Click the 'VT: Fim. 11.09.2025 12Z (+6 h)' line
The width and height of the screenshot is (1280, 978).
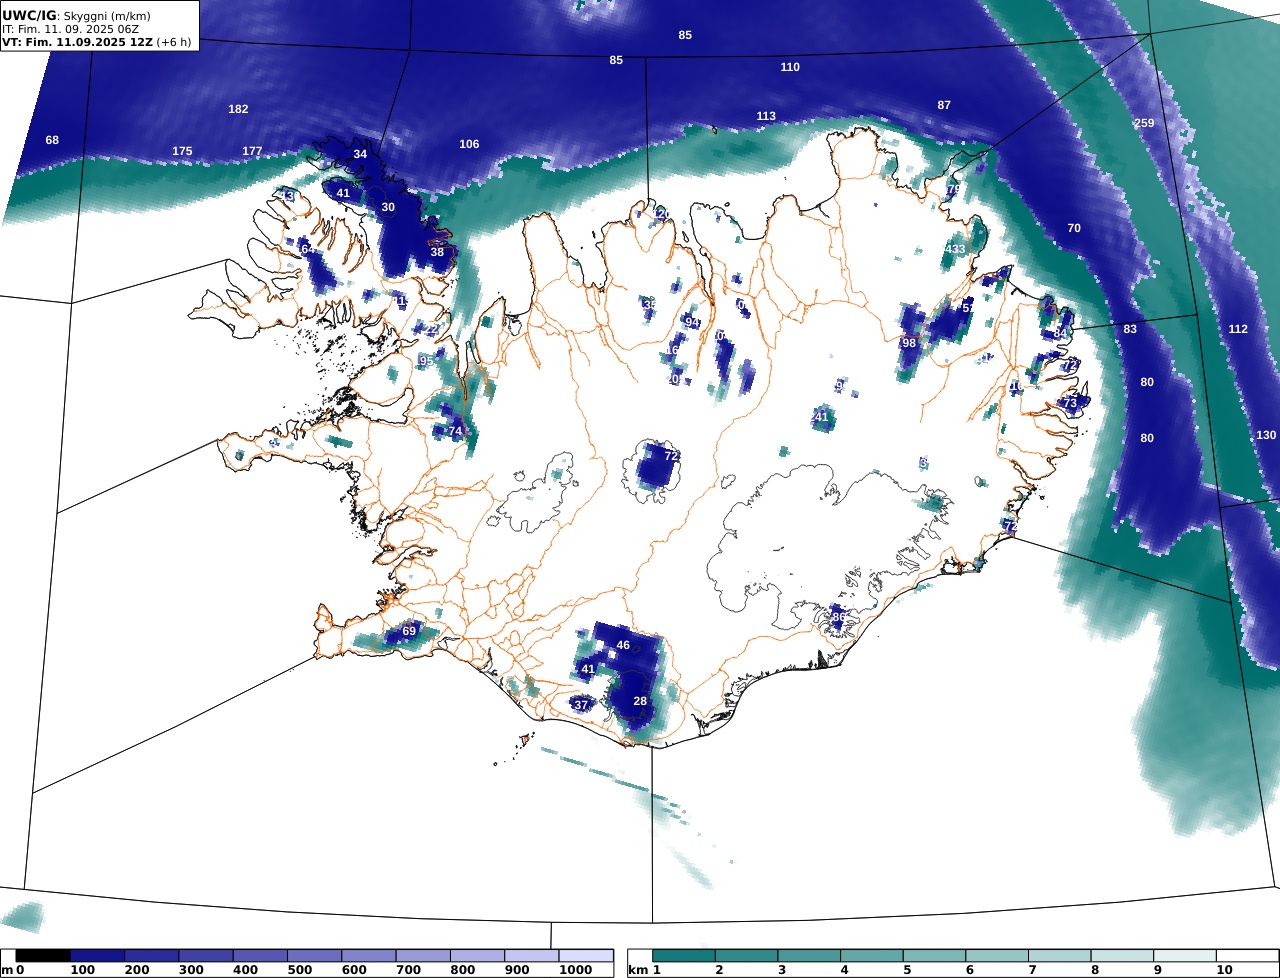(97, 43)
